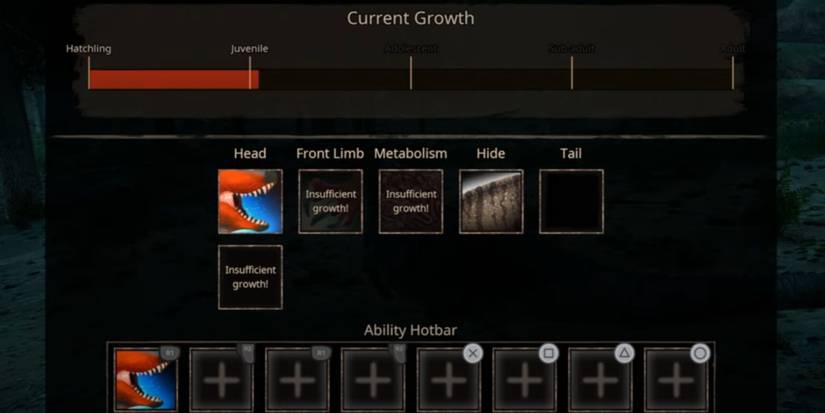The height and width of the screenshot is (413, 825).
Task: Click the locked Metabolism slot
Action: pyautogui.click(x=411, y=202)
